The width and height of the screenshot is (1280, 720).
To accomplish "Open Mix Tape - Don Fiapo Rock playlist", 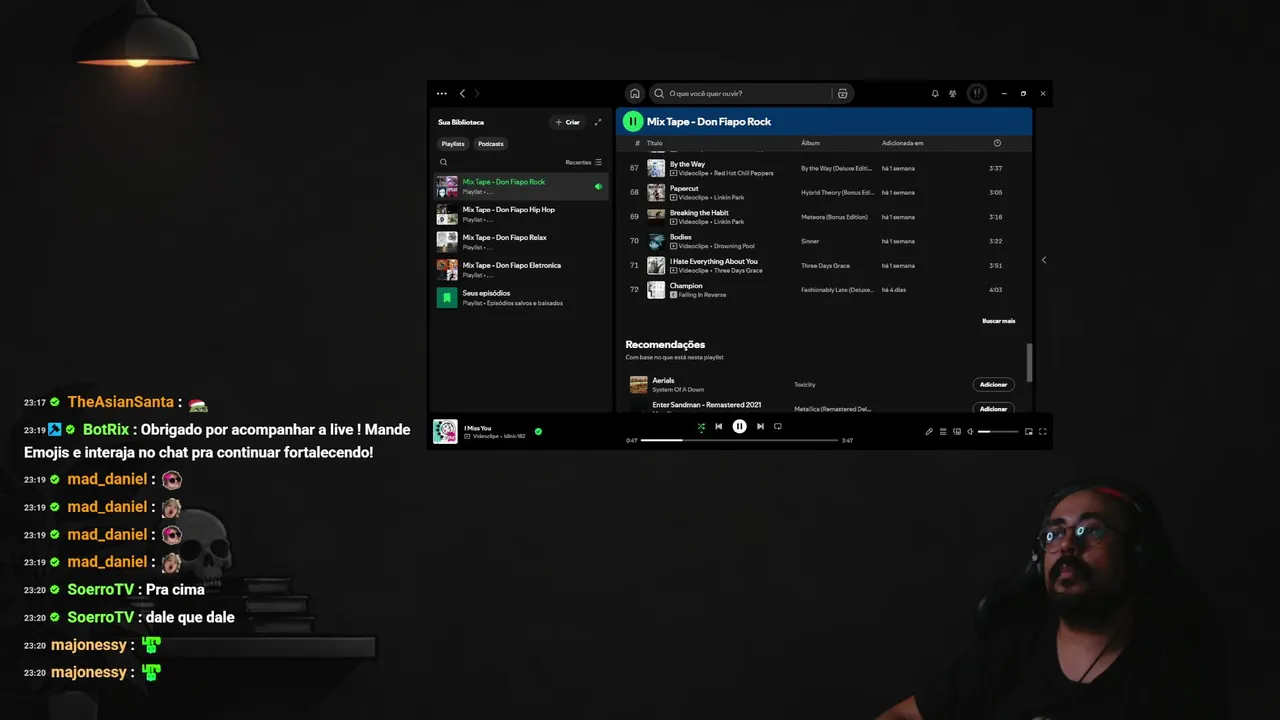I will 520,186.
